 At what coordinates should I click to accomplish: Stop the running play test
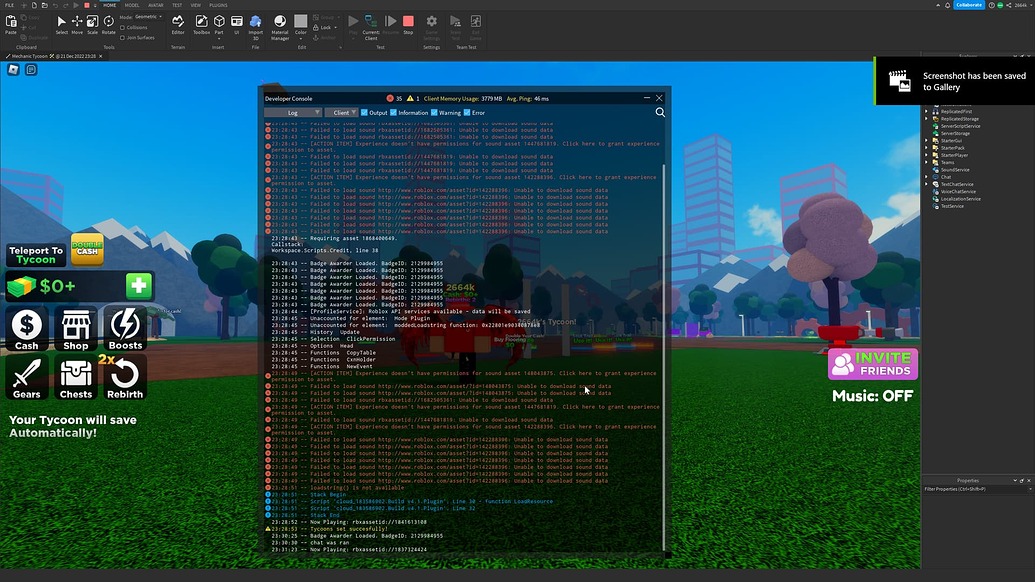point(408,24)
